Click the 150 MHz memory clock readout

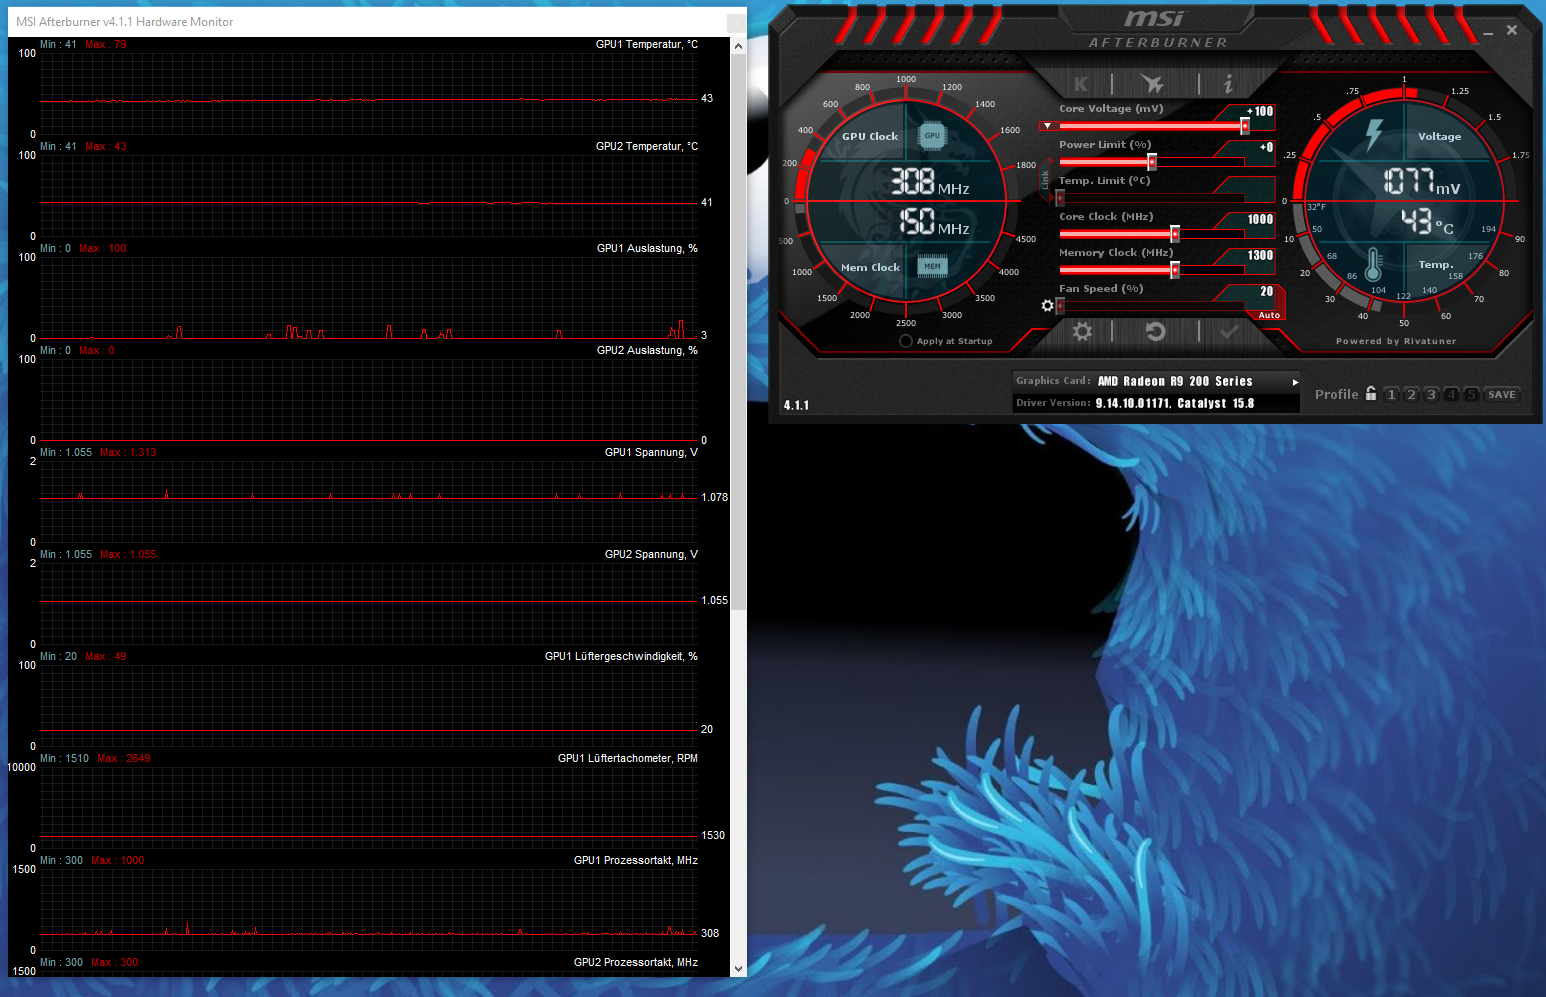[934, 222]
